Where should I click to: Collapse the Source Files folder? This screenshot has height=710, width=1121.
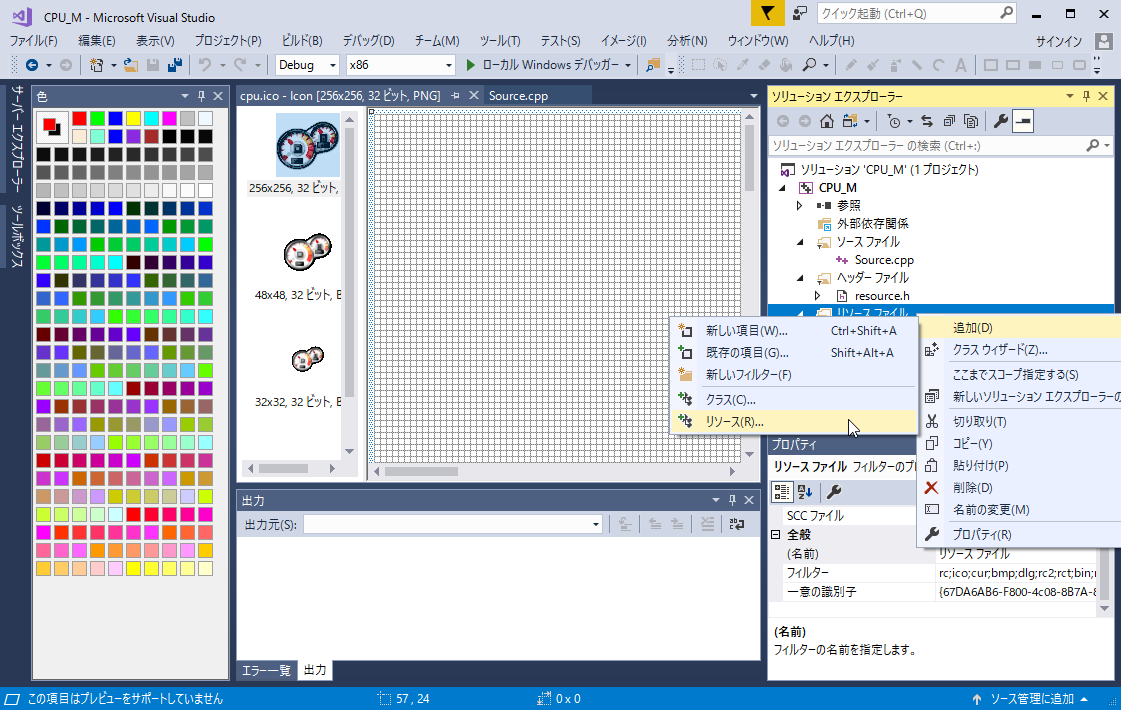tap(800, 242)
